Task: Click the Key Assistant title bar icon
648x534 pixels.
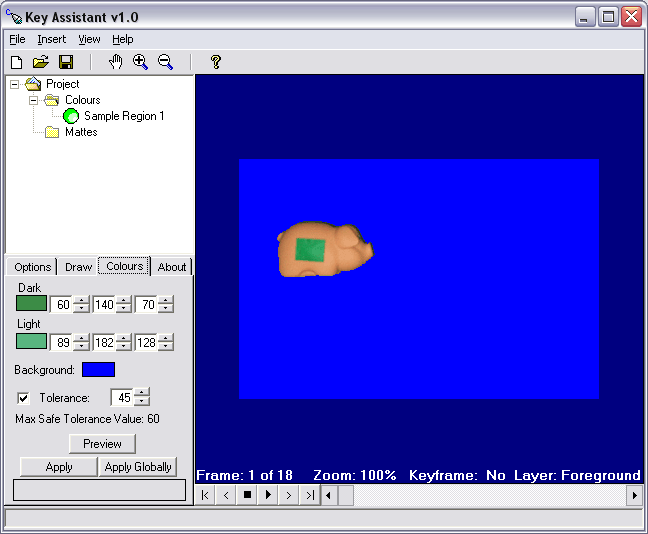Action: [x=14, y=17]
